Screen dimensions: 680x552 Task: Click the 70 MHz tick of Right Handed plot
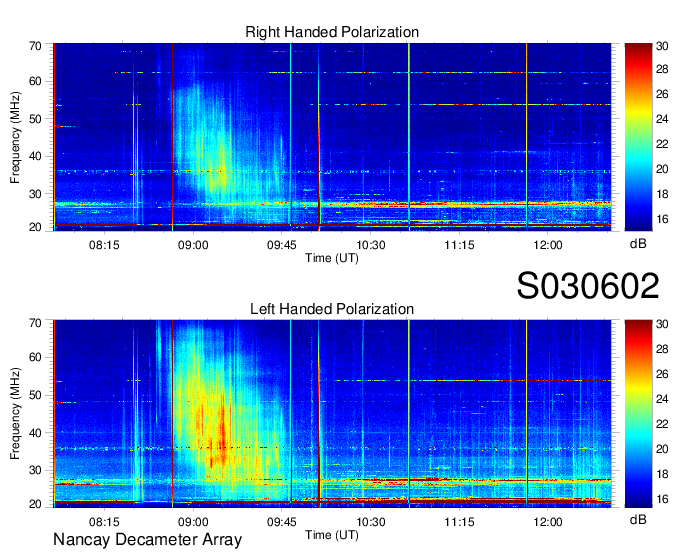click(35, 46)
